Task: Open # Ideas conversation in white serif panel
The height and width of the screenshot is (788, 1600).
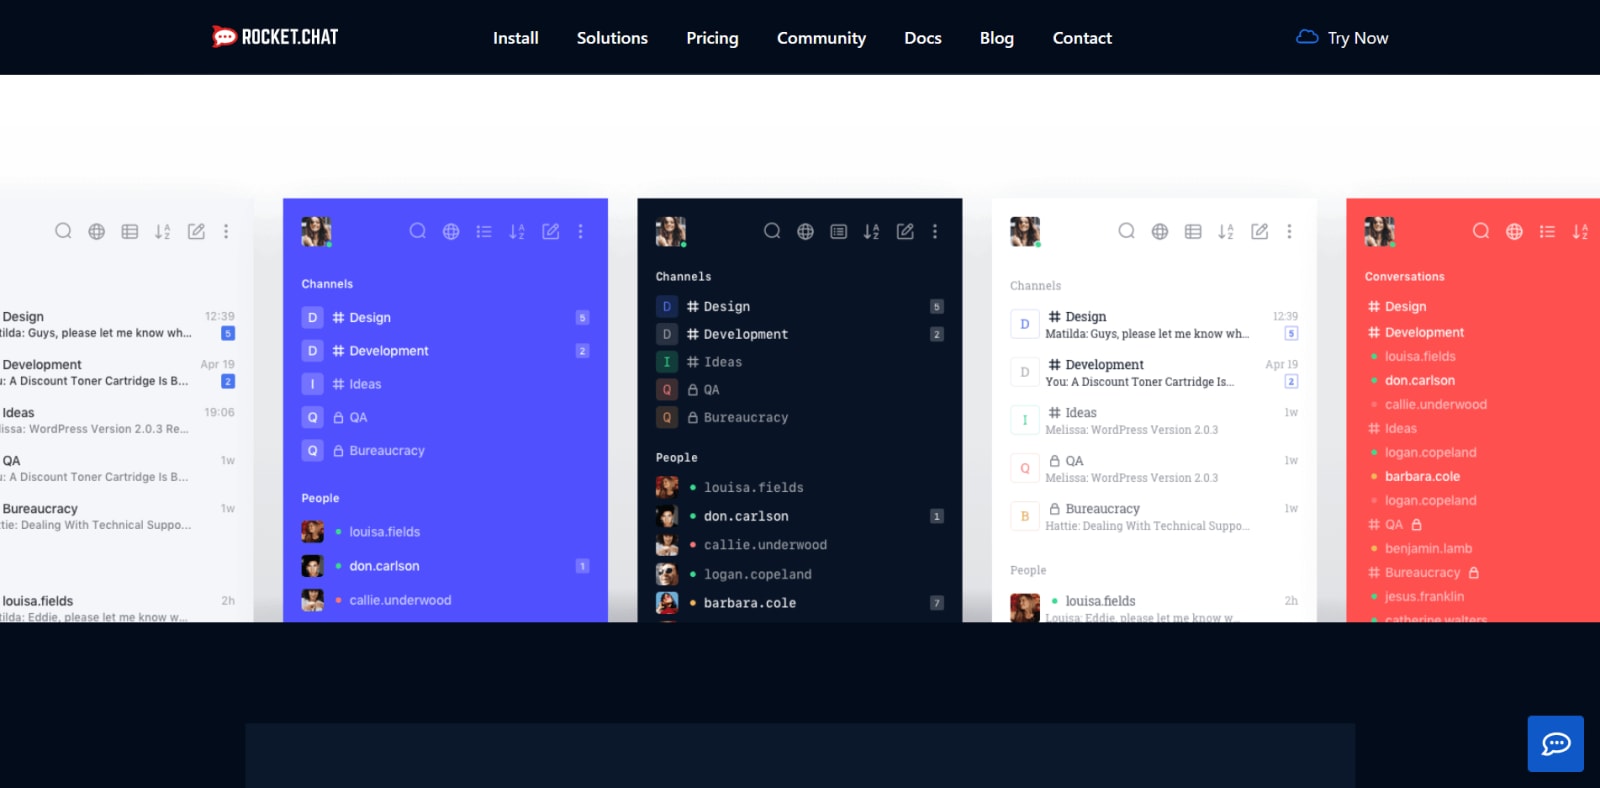Action: coord(1154,421)
